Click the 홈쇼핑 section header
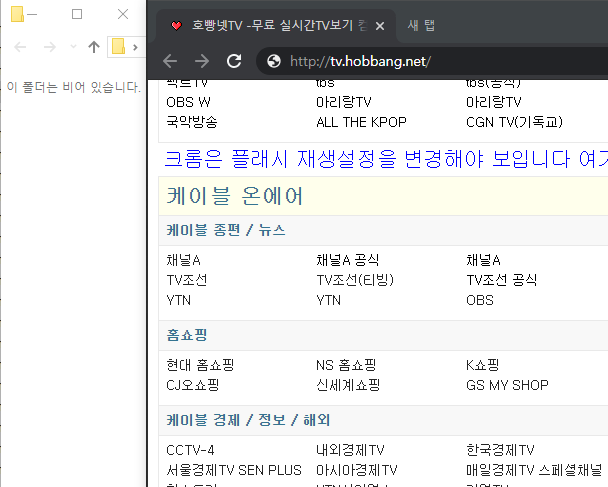Viewport: 608px width, 487px height. click(187, 335)
